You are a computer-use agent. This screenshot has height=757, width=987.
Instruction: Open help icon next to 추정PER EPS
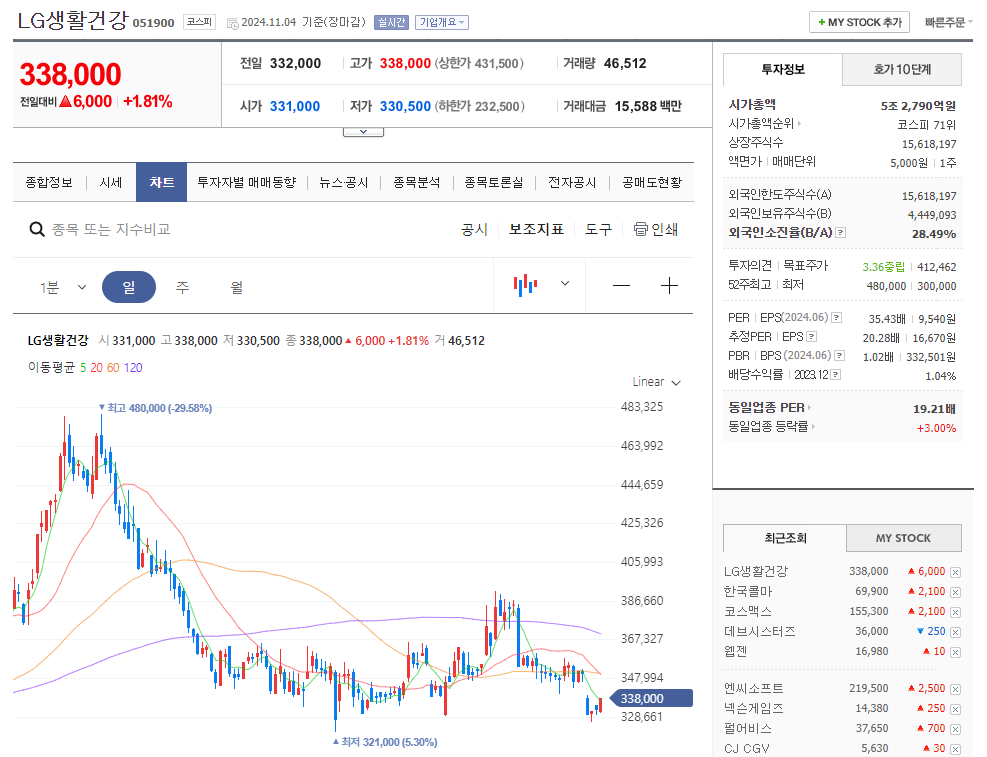(x=812, y=337)
